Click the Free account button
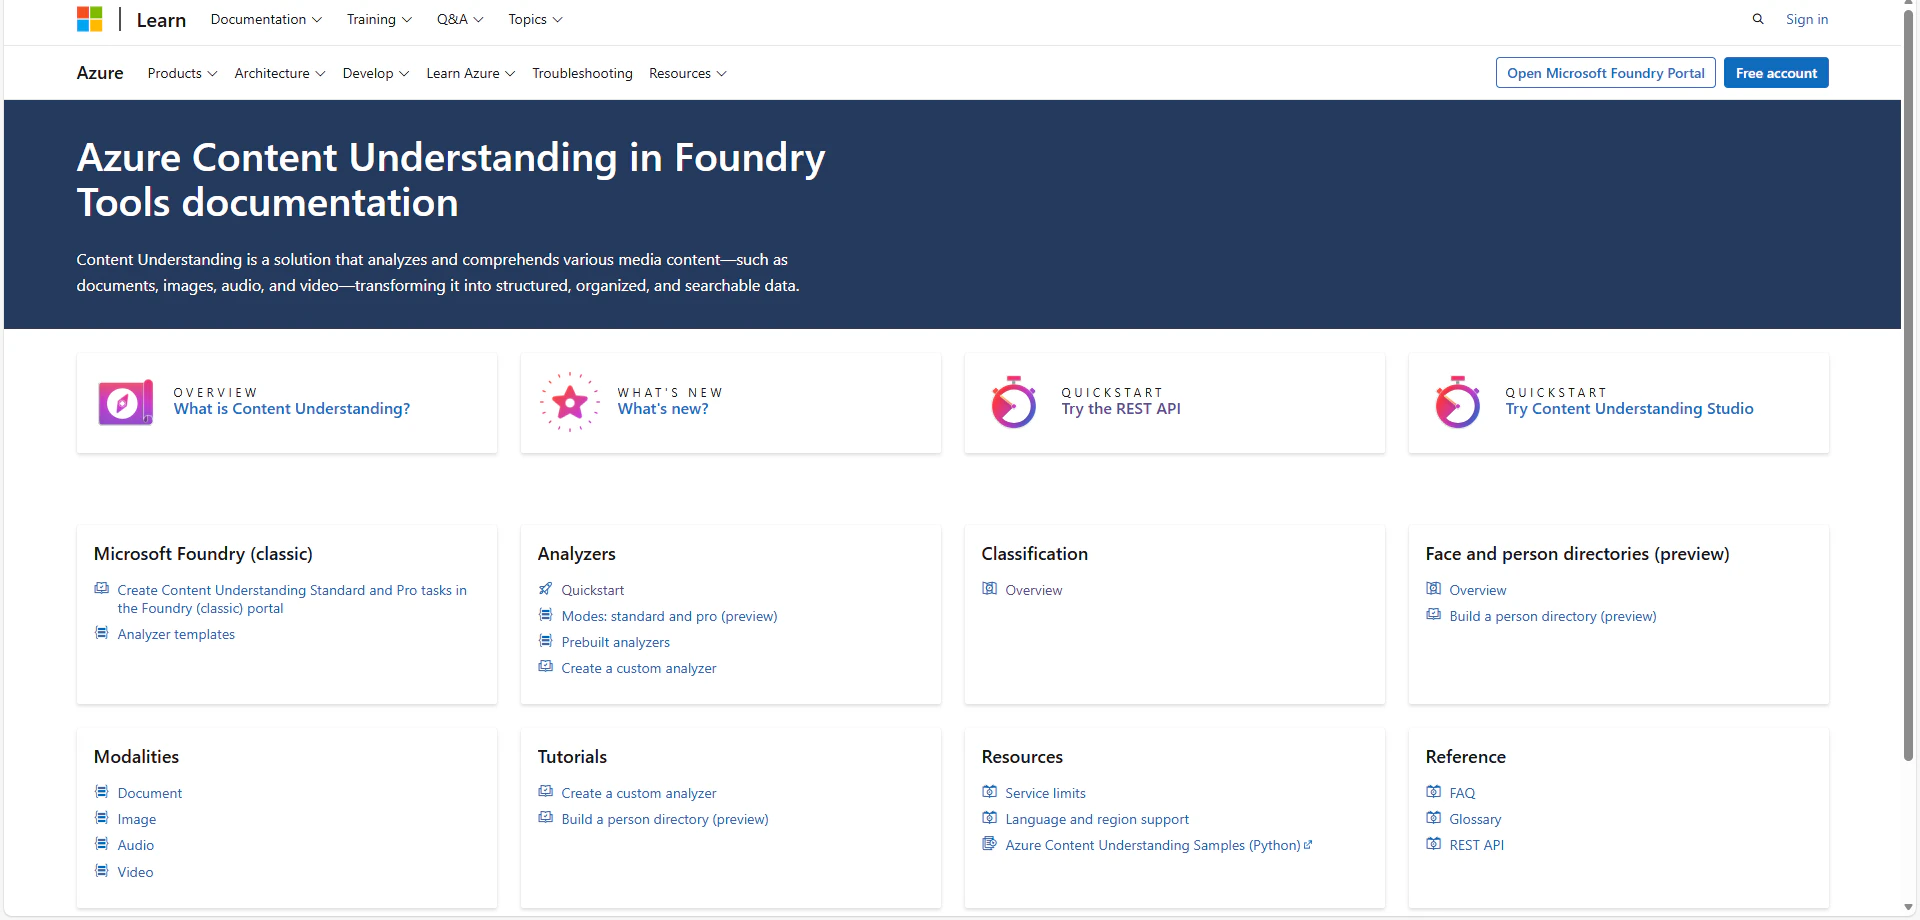Screen dimensions: 1920x920 pyautogui.click(x=1776, y=73)
